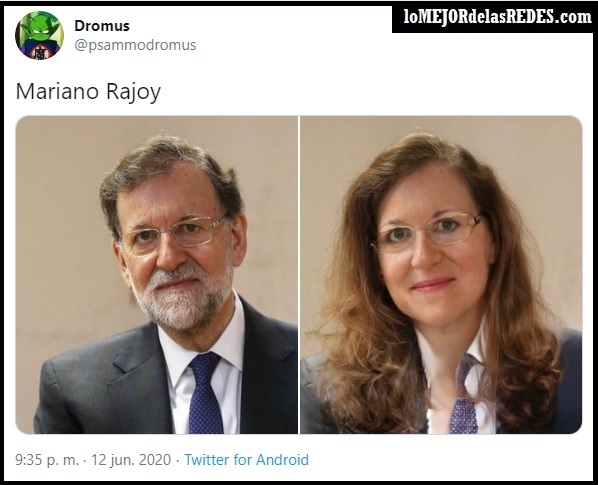Click the man's blue dotted tie

(204, 393)
